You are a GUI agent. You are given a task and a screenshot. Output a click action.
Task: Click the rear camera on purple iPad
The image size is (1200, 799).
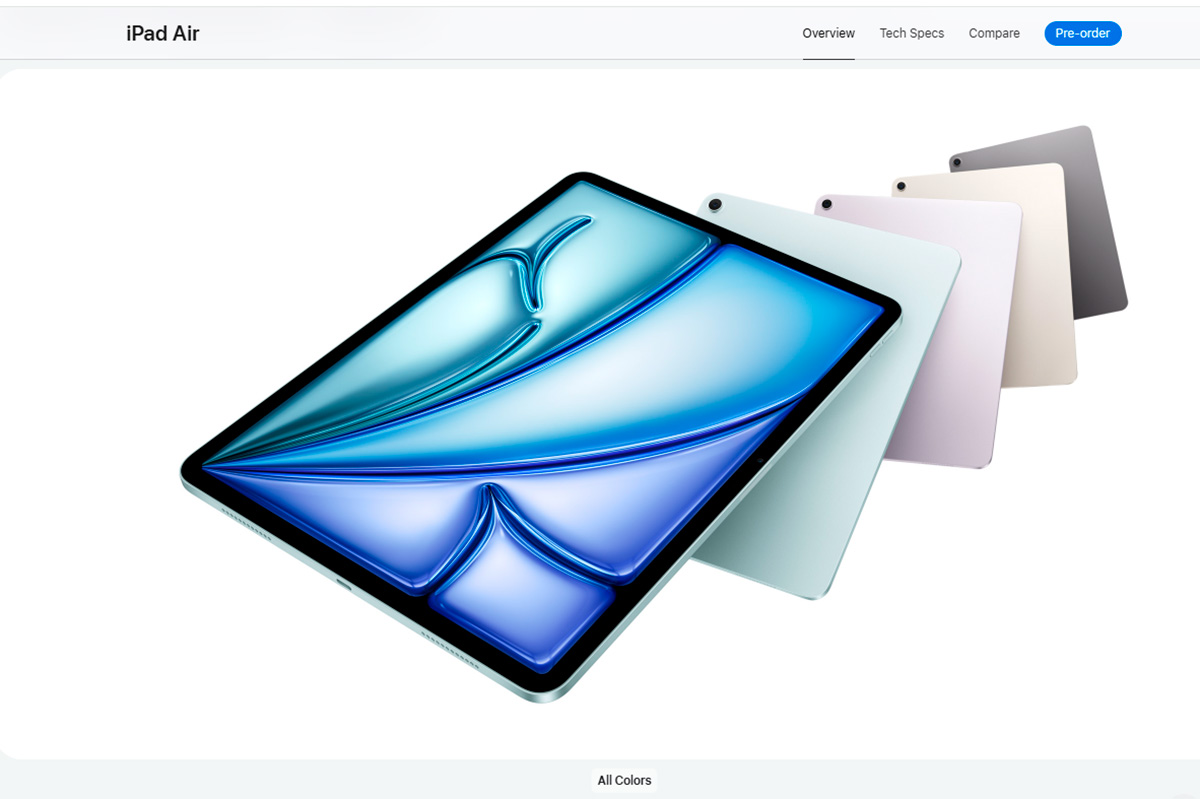pos(826,205)
